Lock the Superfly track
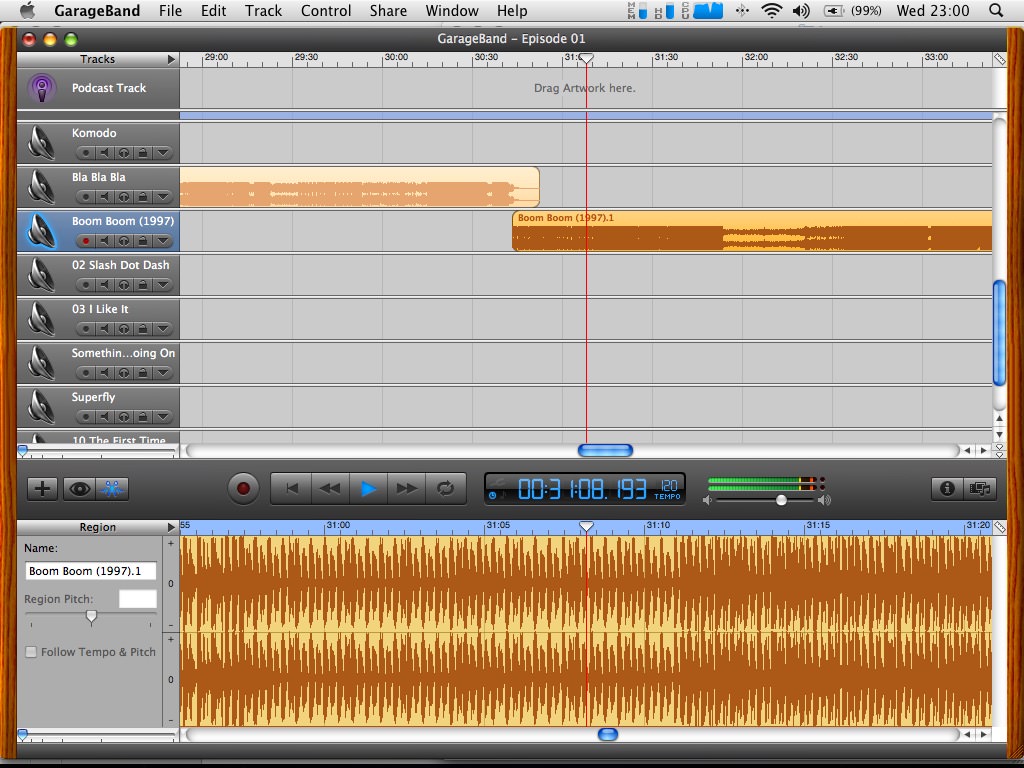The height and width of the screenshot is (768, 1024). coord(142,417)
